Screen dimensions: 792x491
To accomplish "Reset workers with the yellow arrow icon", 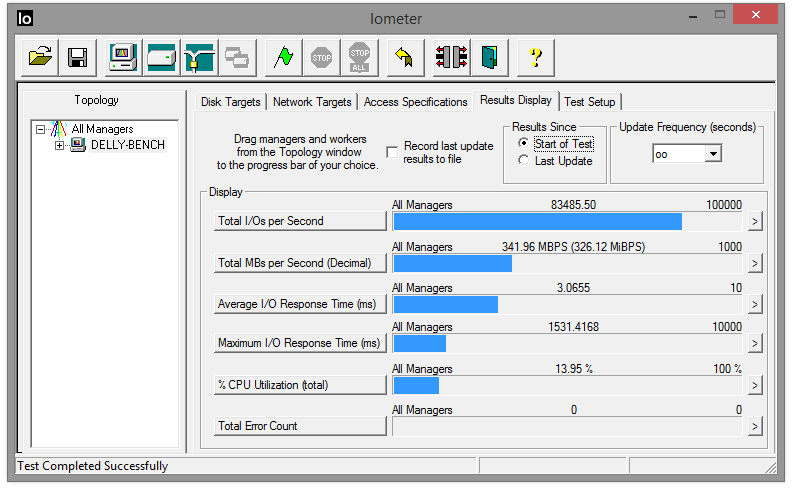I will [405, 58].
